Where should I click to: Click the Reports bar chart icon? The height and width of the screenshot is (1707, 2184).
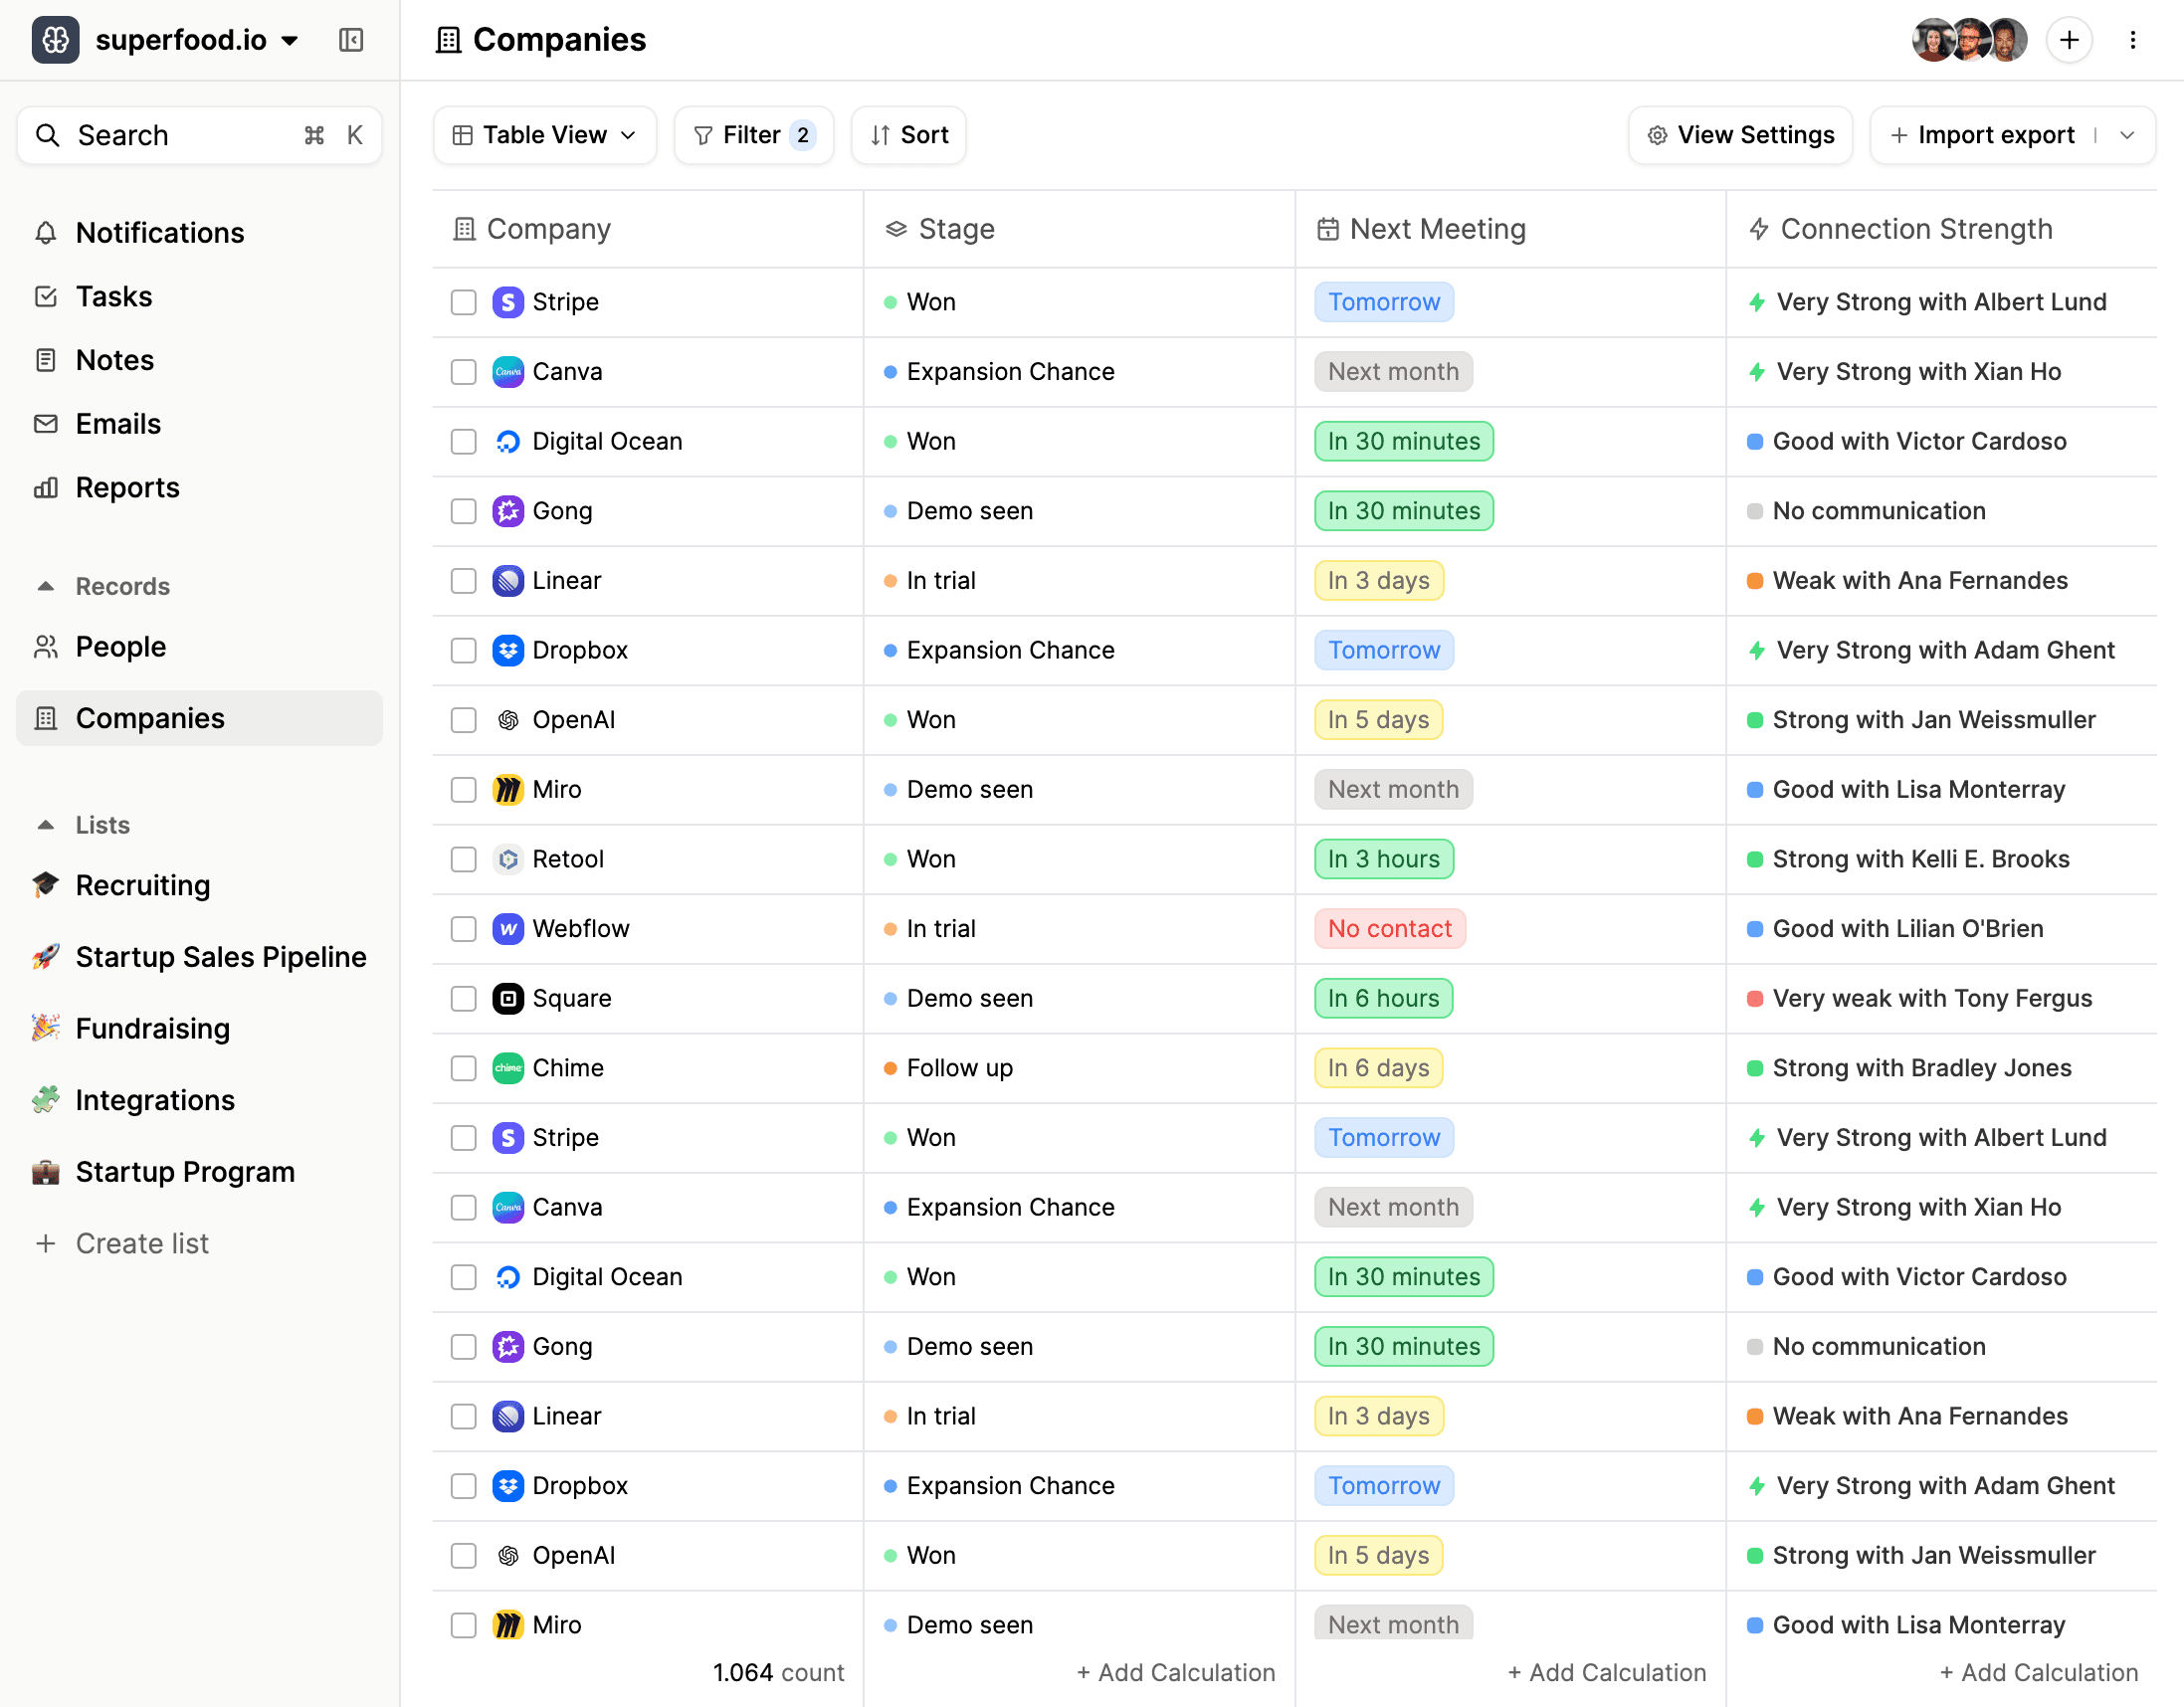(x=46, y=488)
